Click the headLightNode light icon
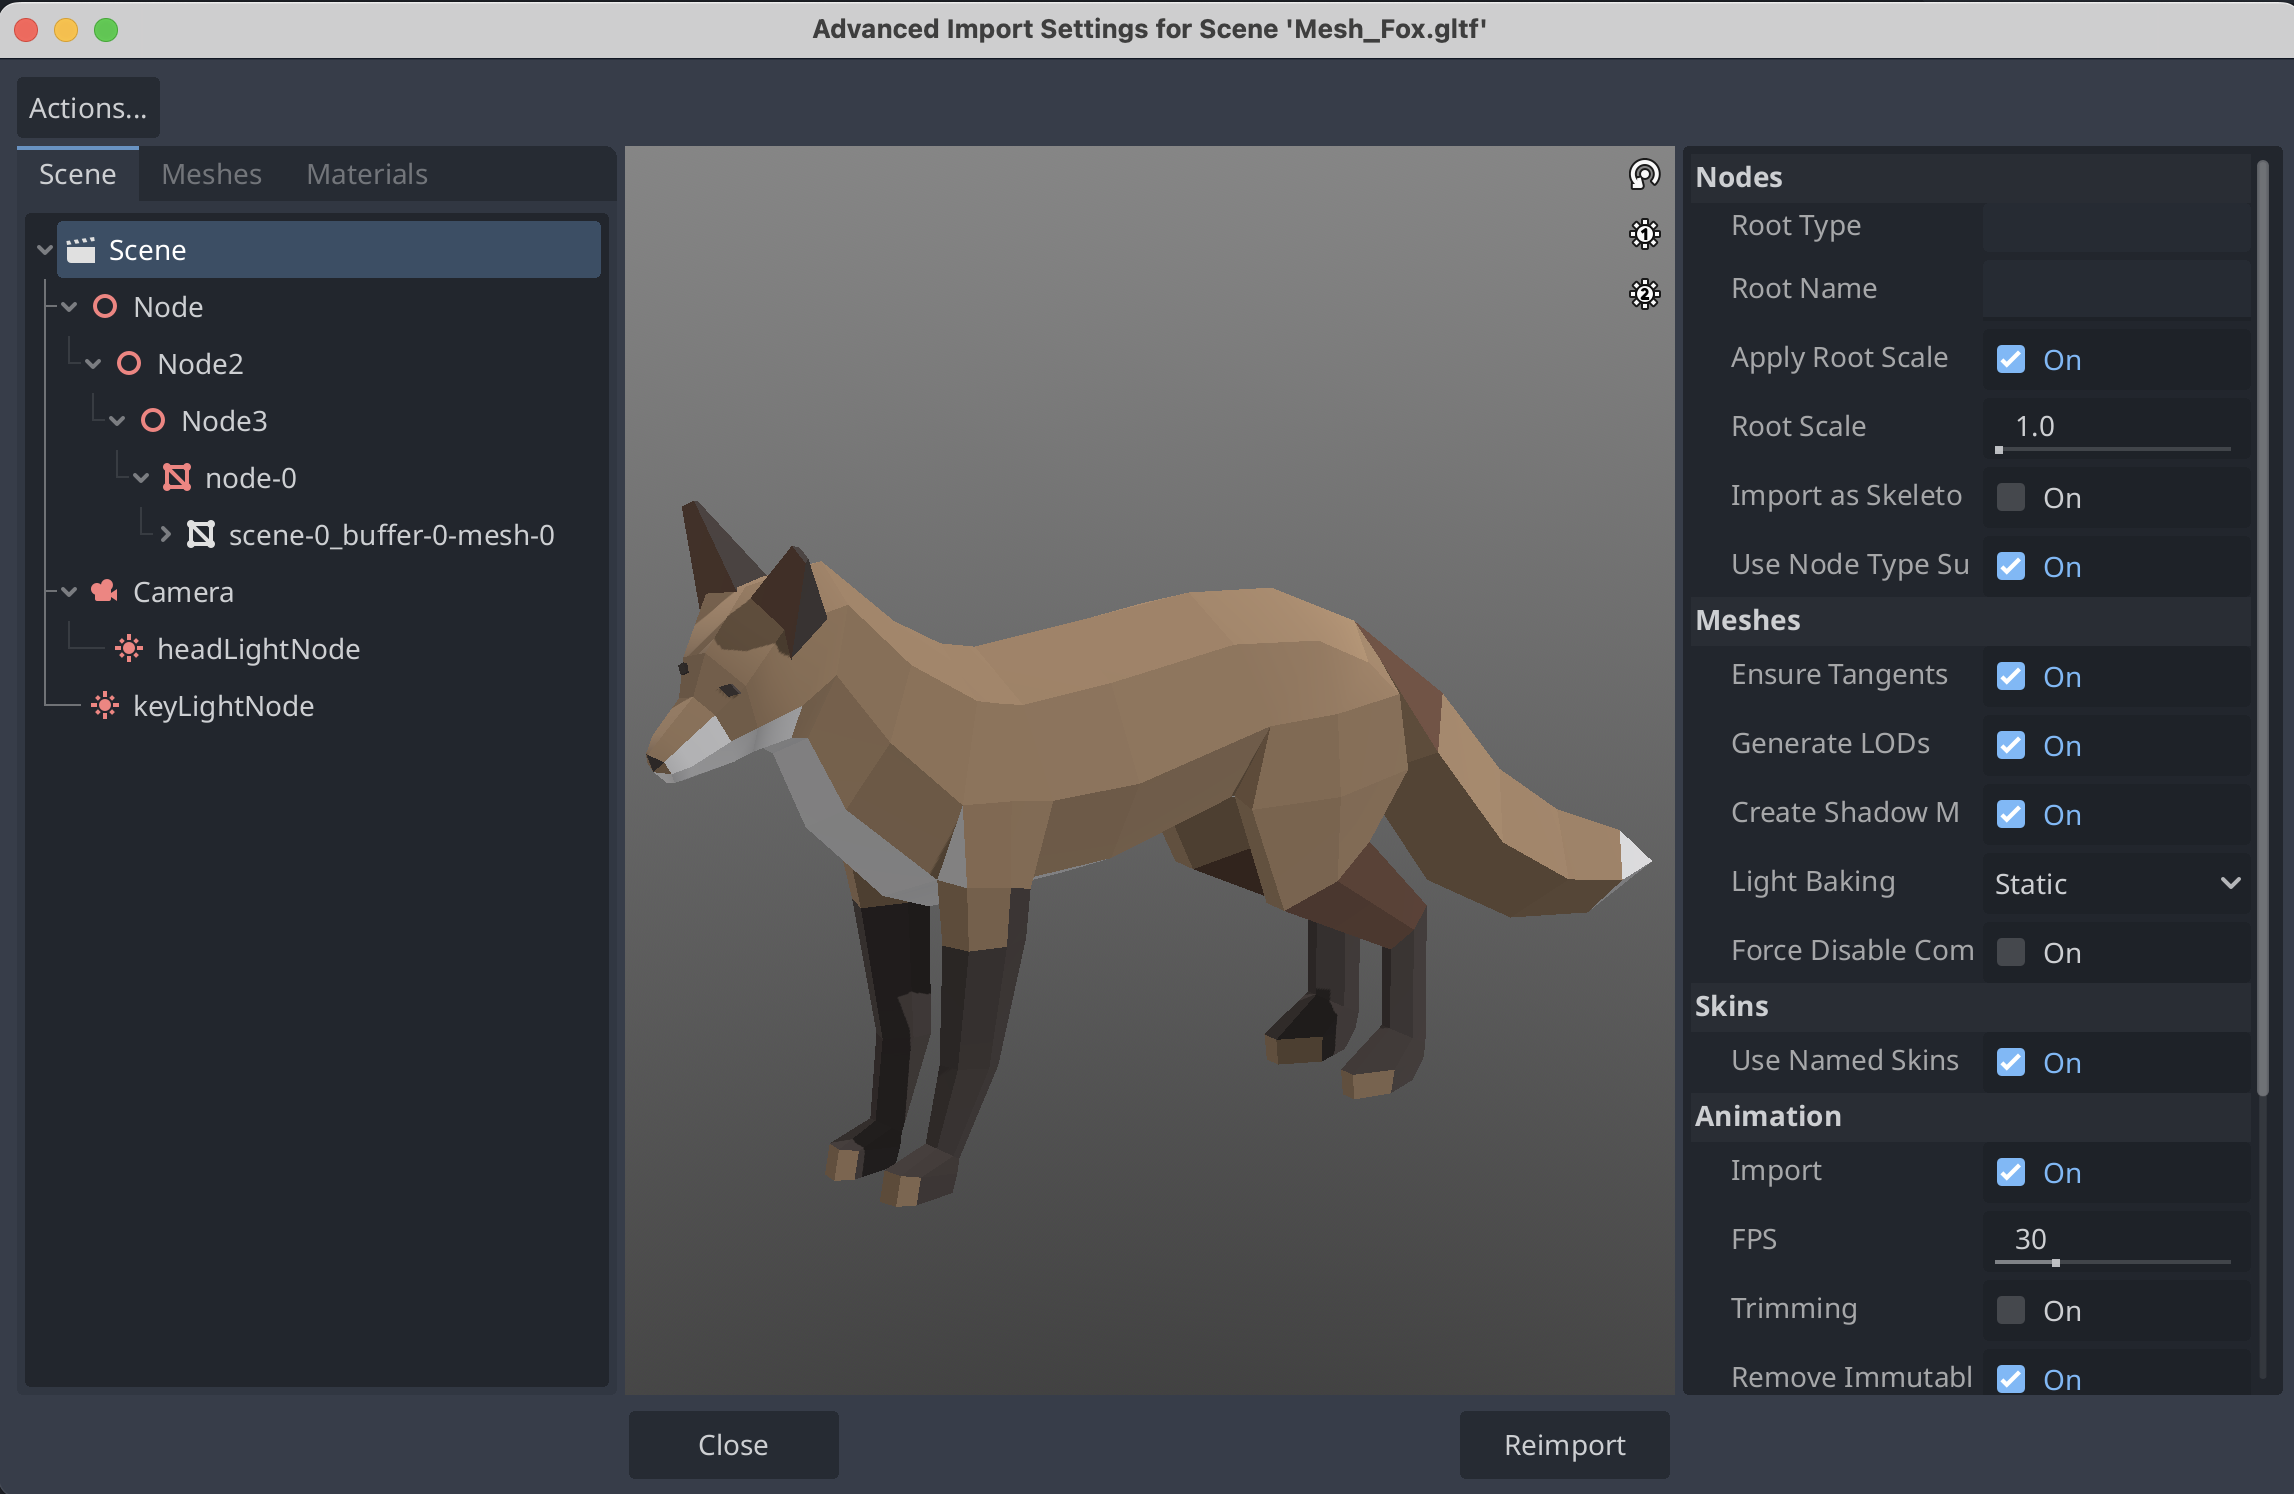Viewport: 2294px width, 1494px height. coord(129,649)
